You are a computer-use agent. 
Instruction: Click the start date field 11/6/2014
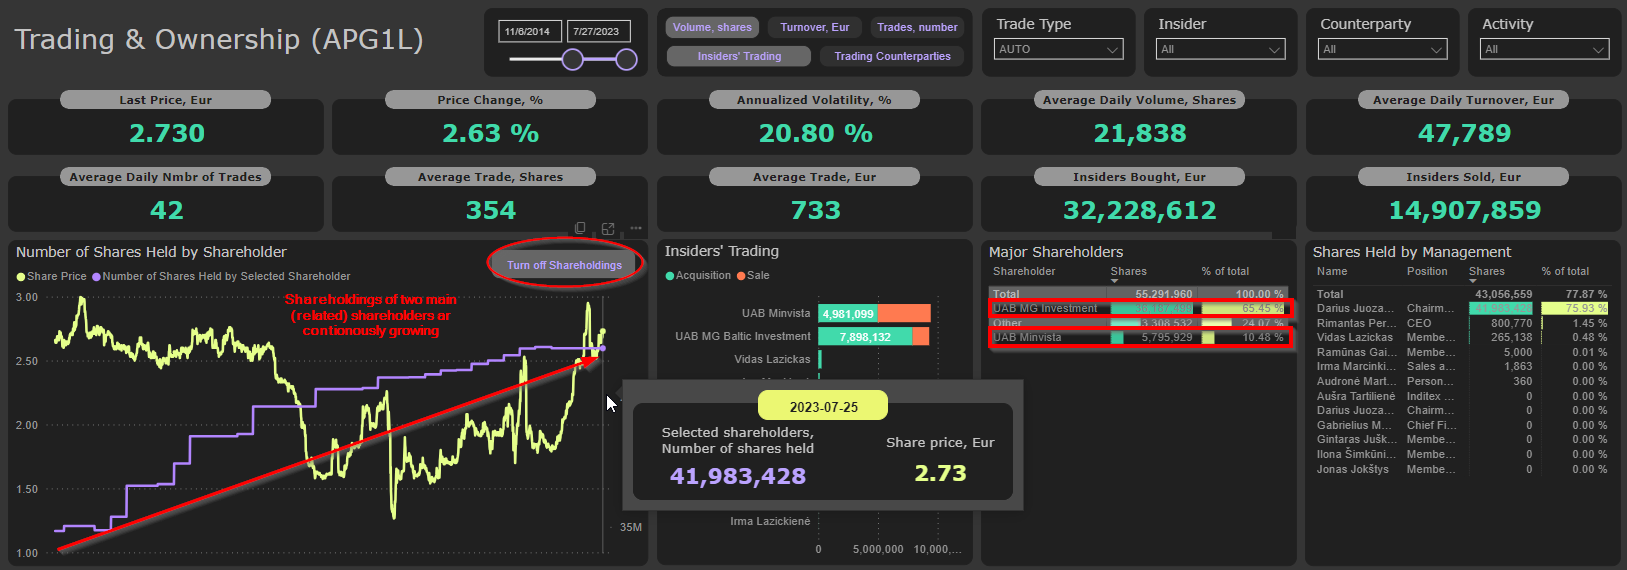(x=529, y=32)
